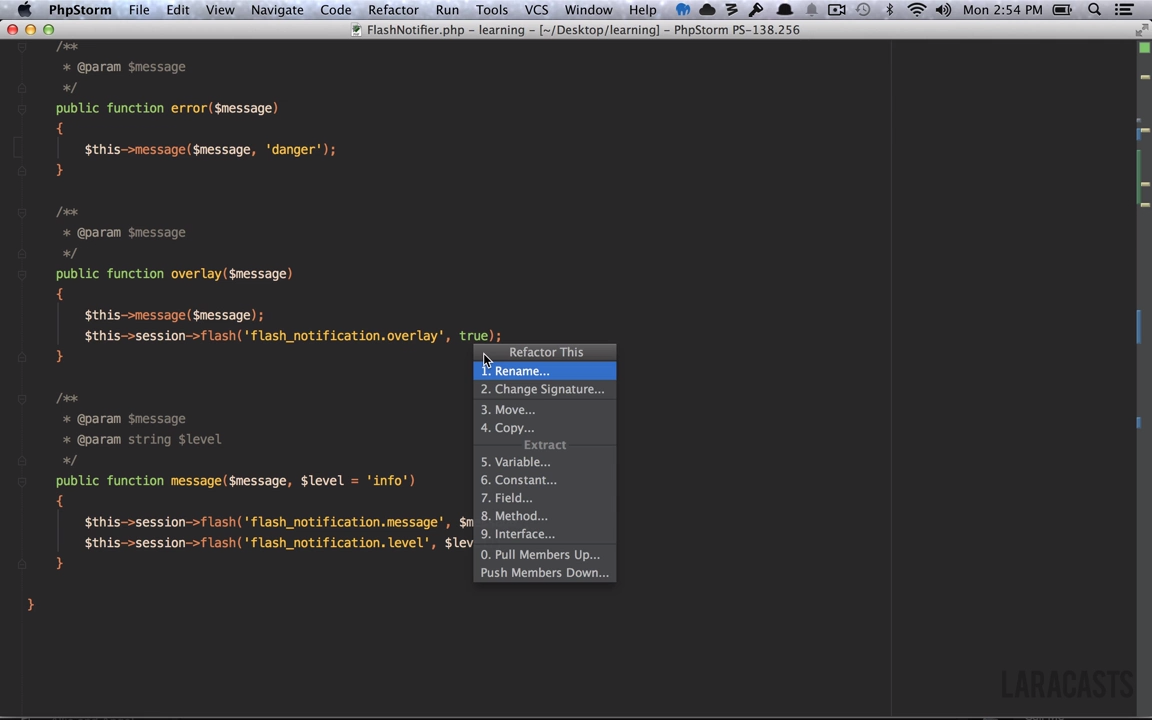Collapse doc comment above overlay() function

tap(22, 212)
